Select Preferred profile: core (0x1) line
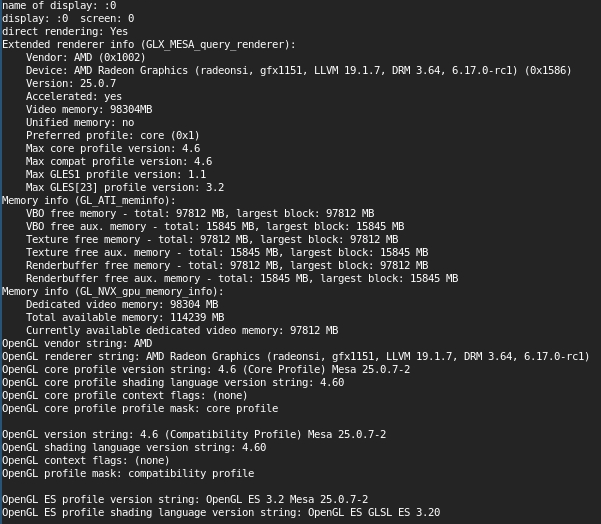This screenshot has height=524, width=601. 113,136
